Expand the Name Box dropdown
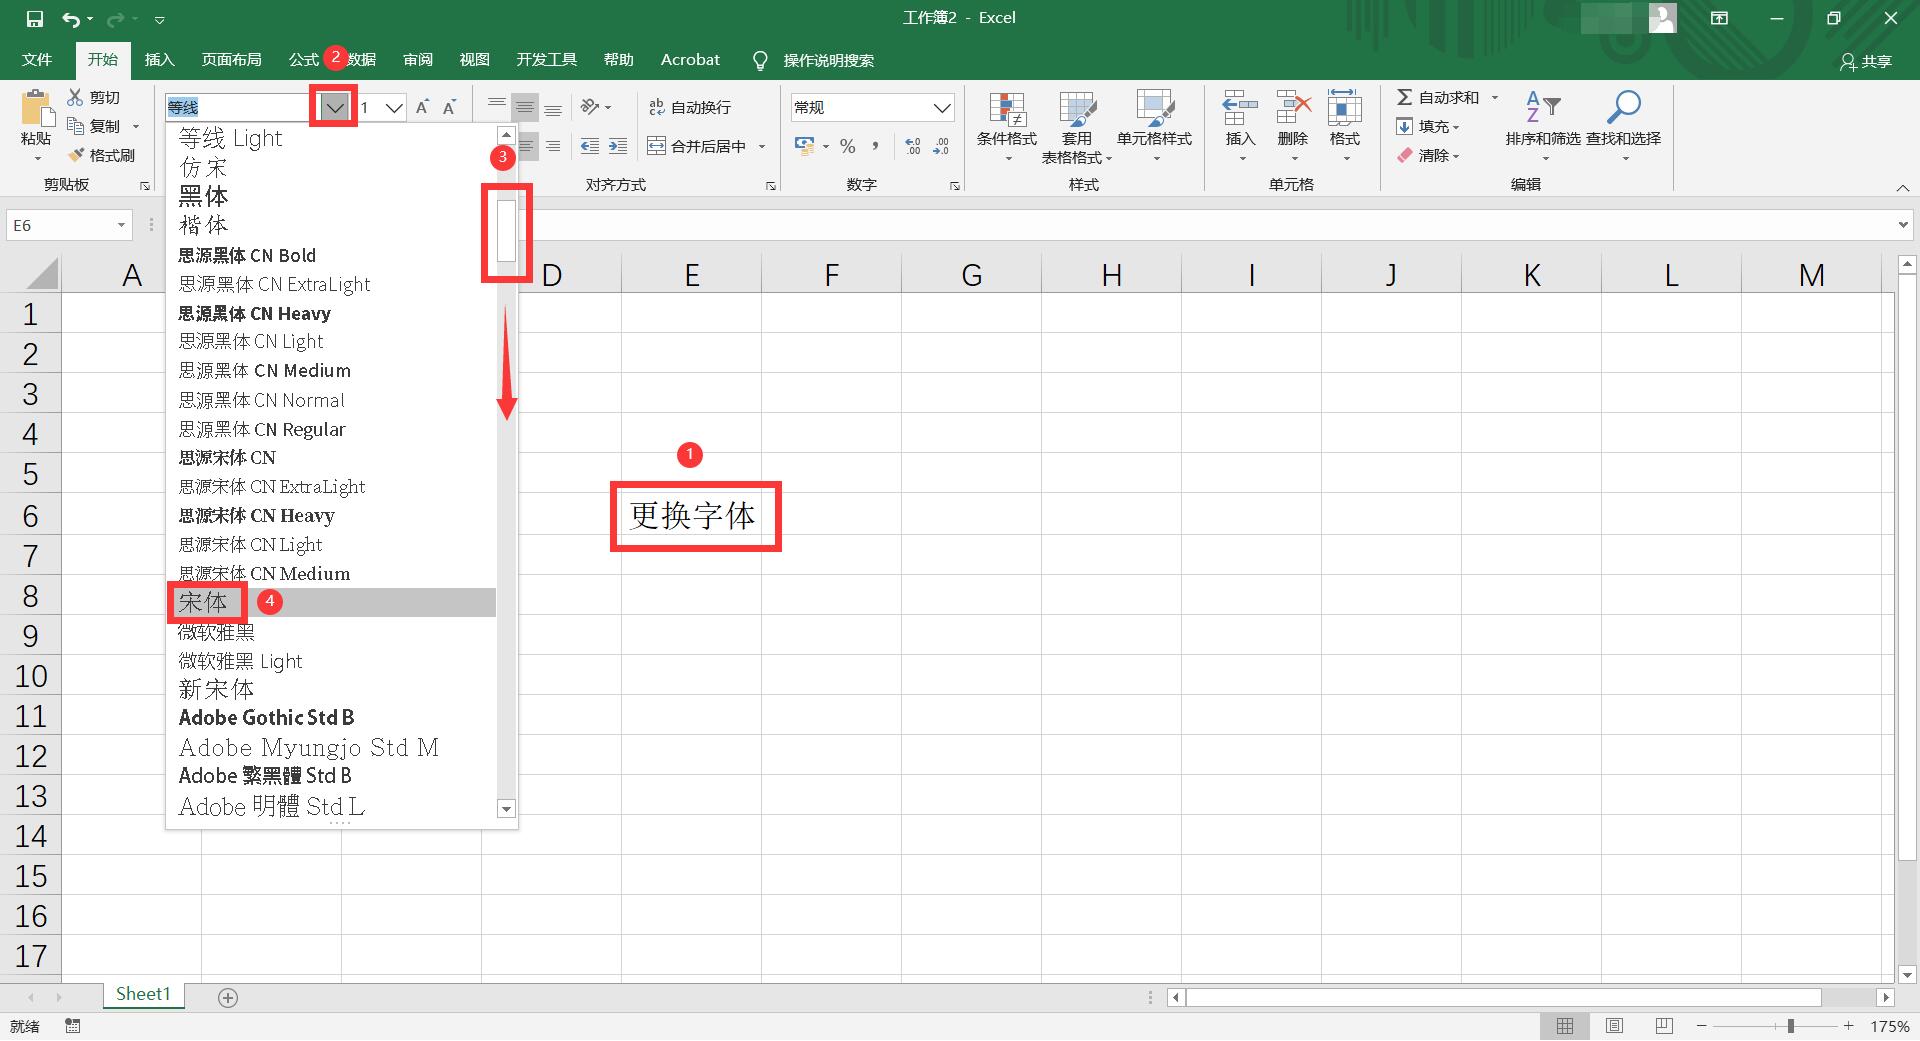Screen dimensions: 1920x1041 point(121,225)
